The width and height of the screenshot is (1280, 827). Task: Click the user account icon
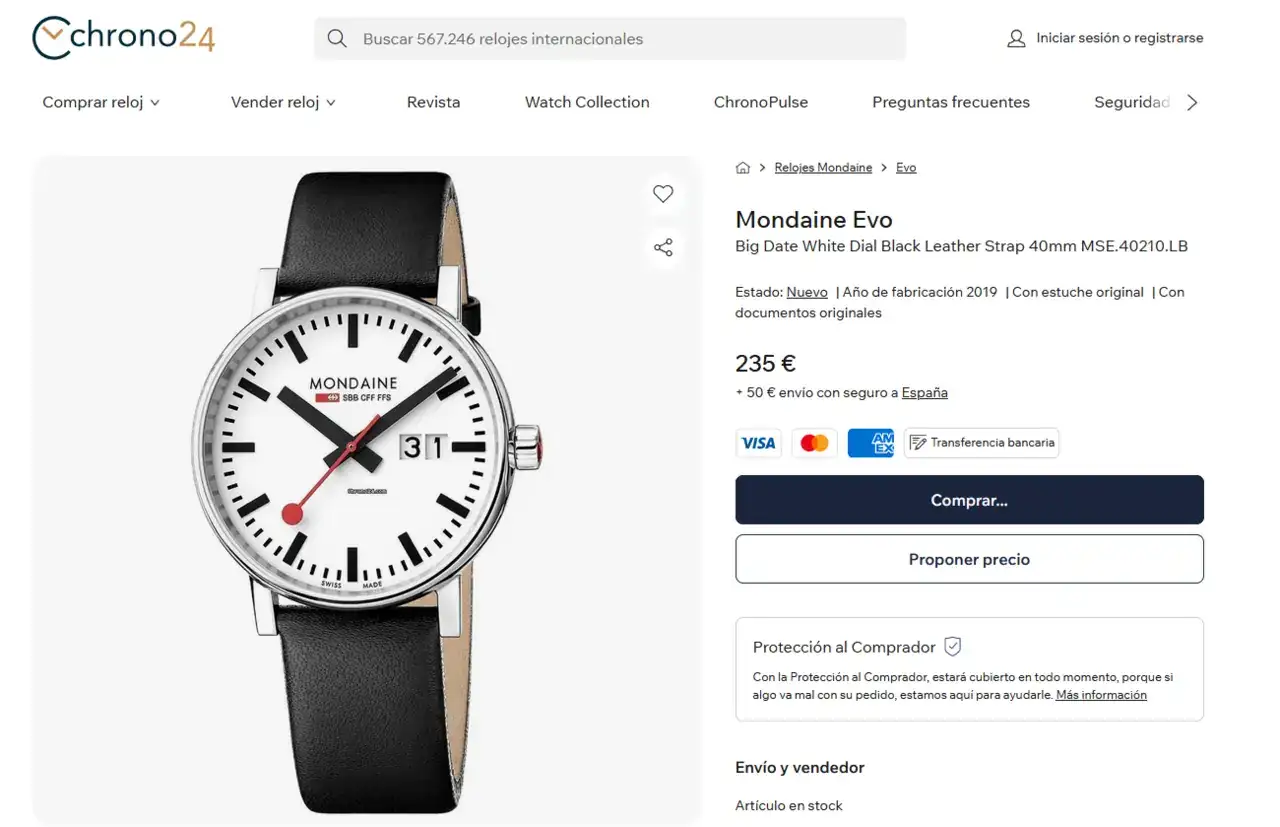1016,39
